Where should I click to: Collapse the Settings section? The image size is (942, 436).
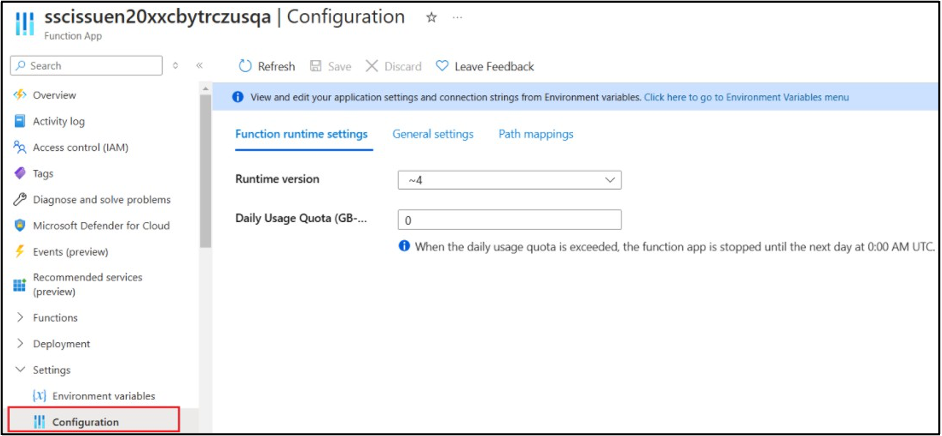click(x=20, y=370)
